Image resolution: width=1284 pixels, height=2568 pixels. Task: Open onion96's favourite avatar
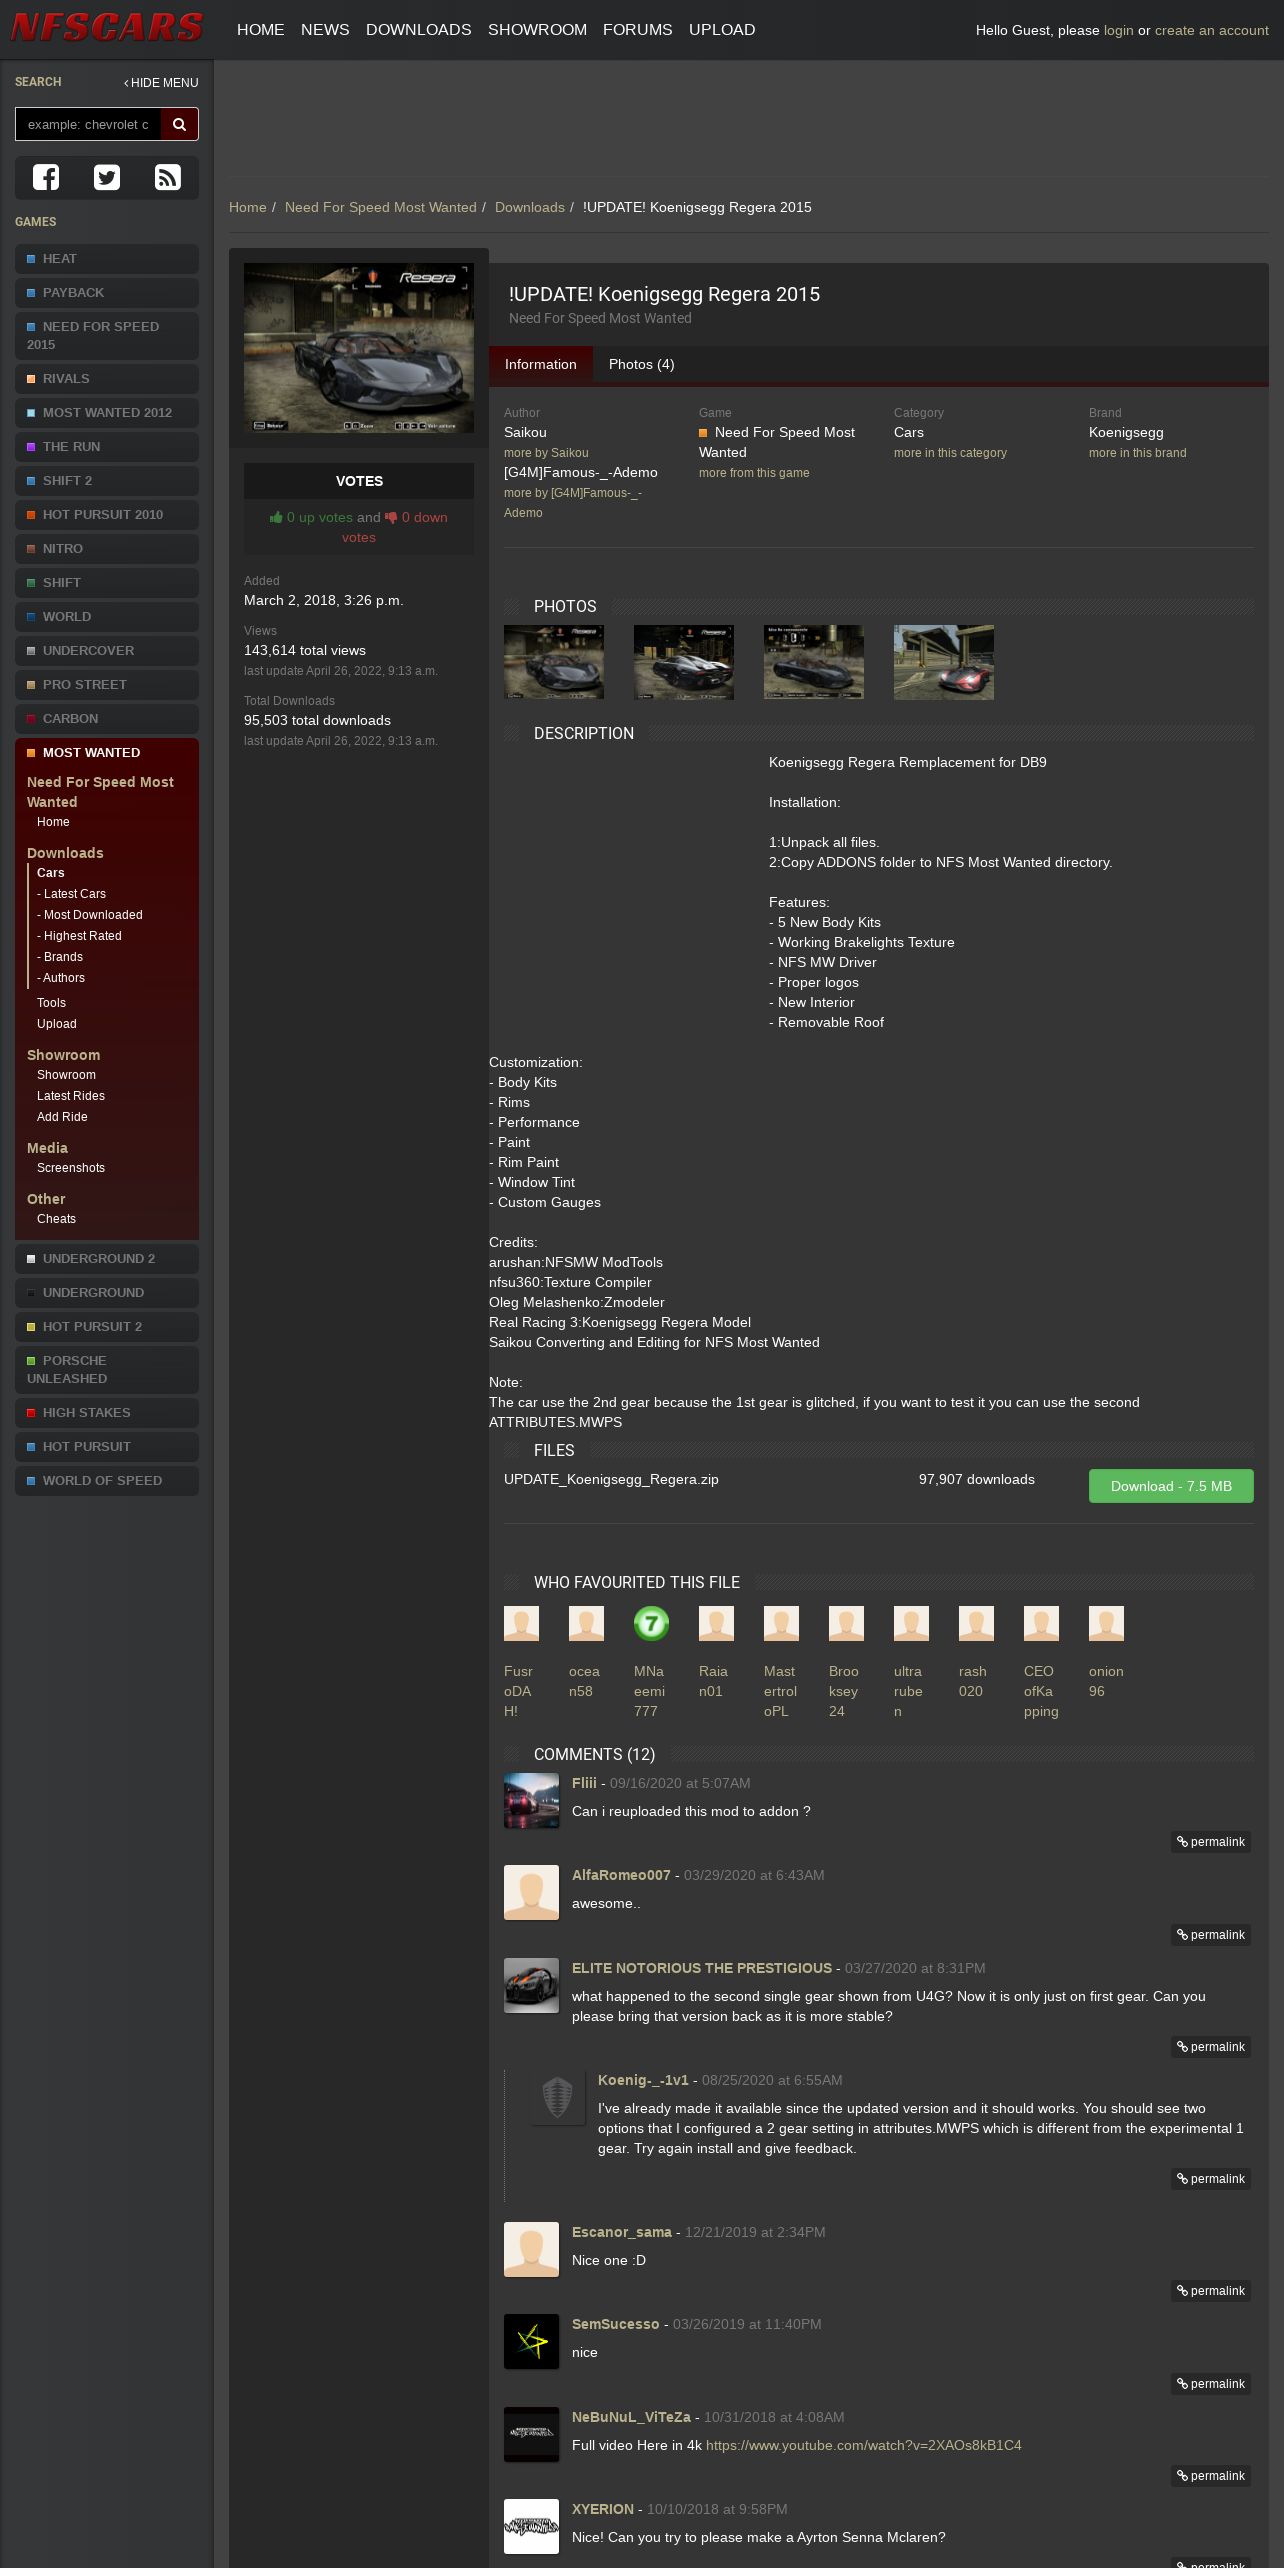(1106, 1623)
